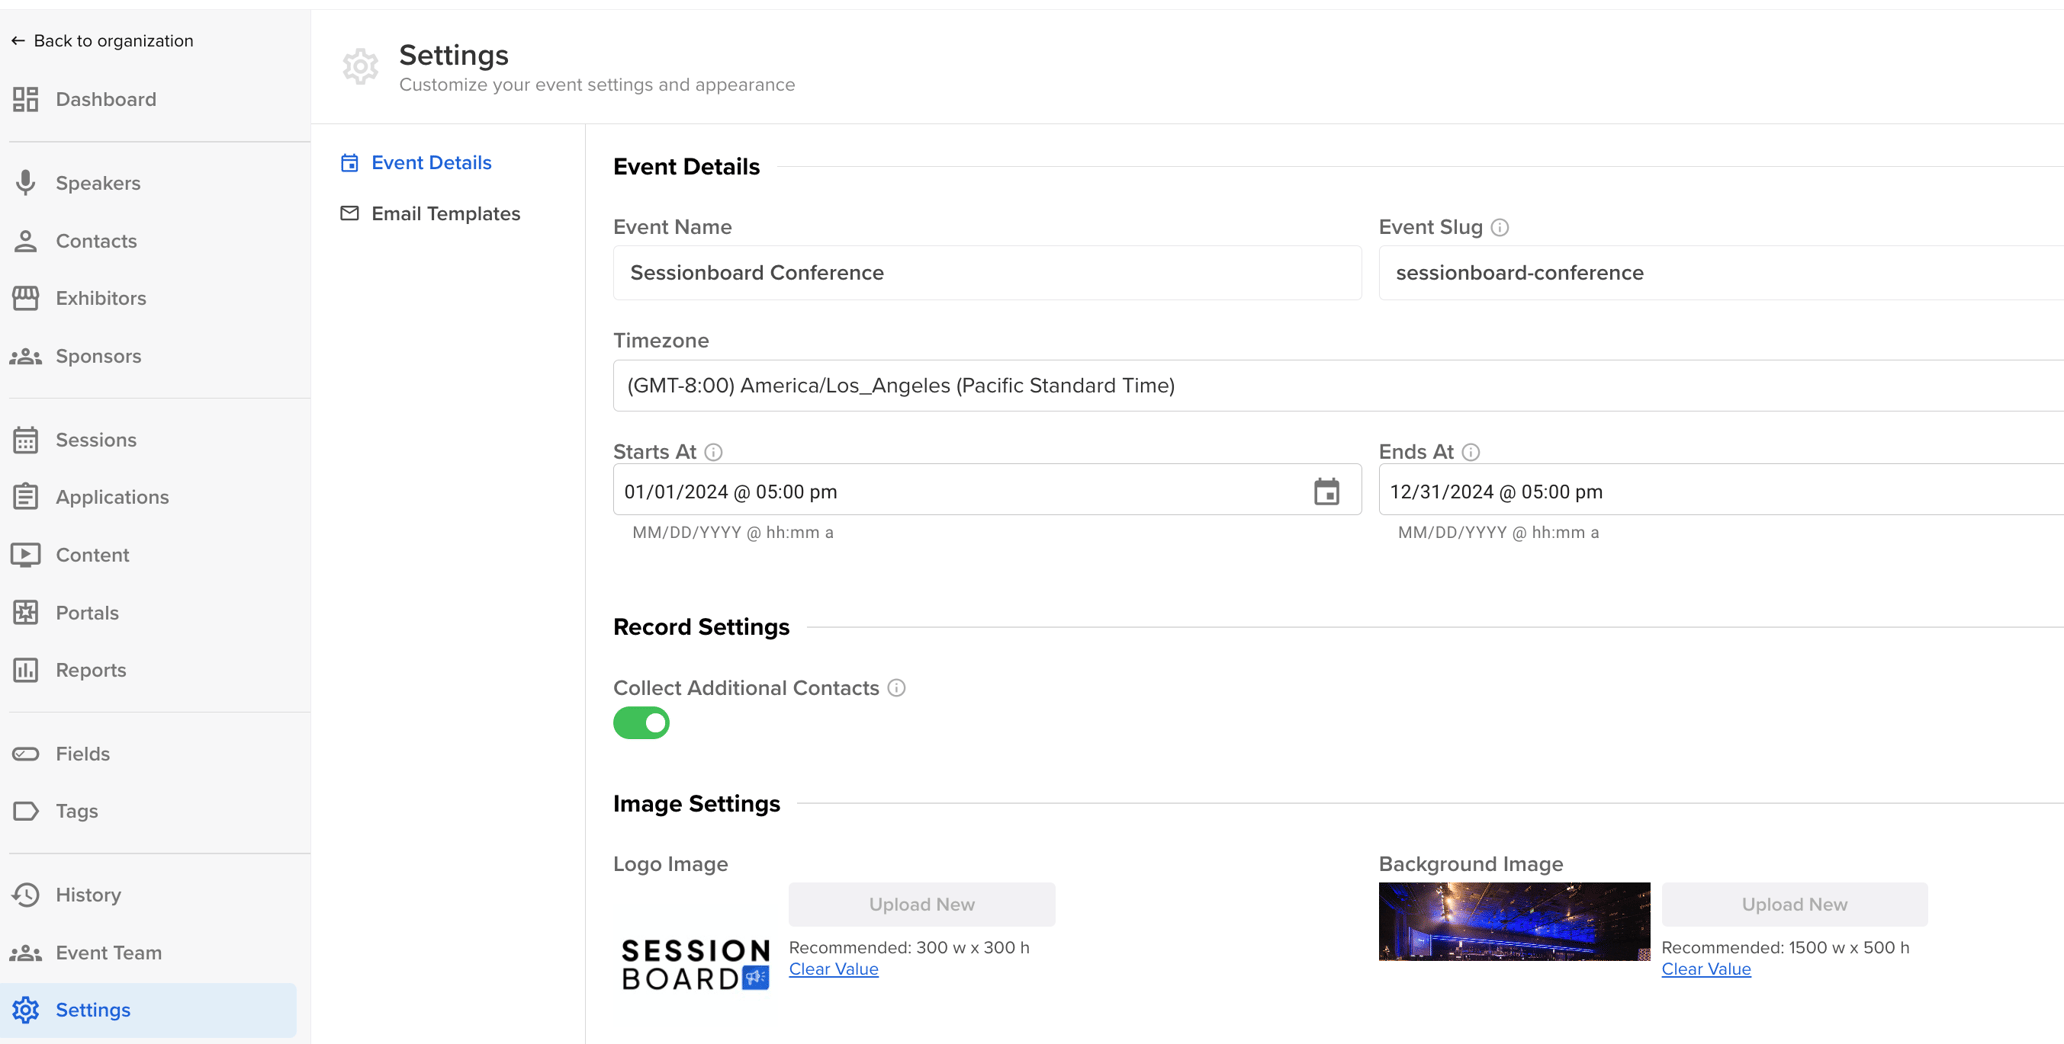Click the History clock icon
This screenshot has height=1044, width=2064.
point(24,895)
